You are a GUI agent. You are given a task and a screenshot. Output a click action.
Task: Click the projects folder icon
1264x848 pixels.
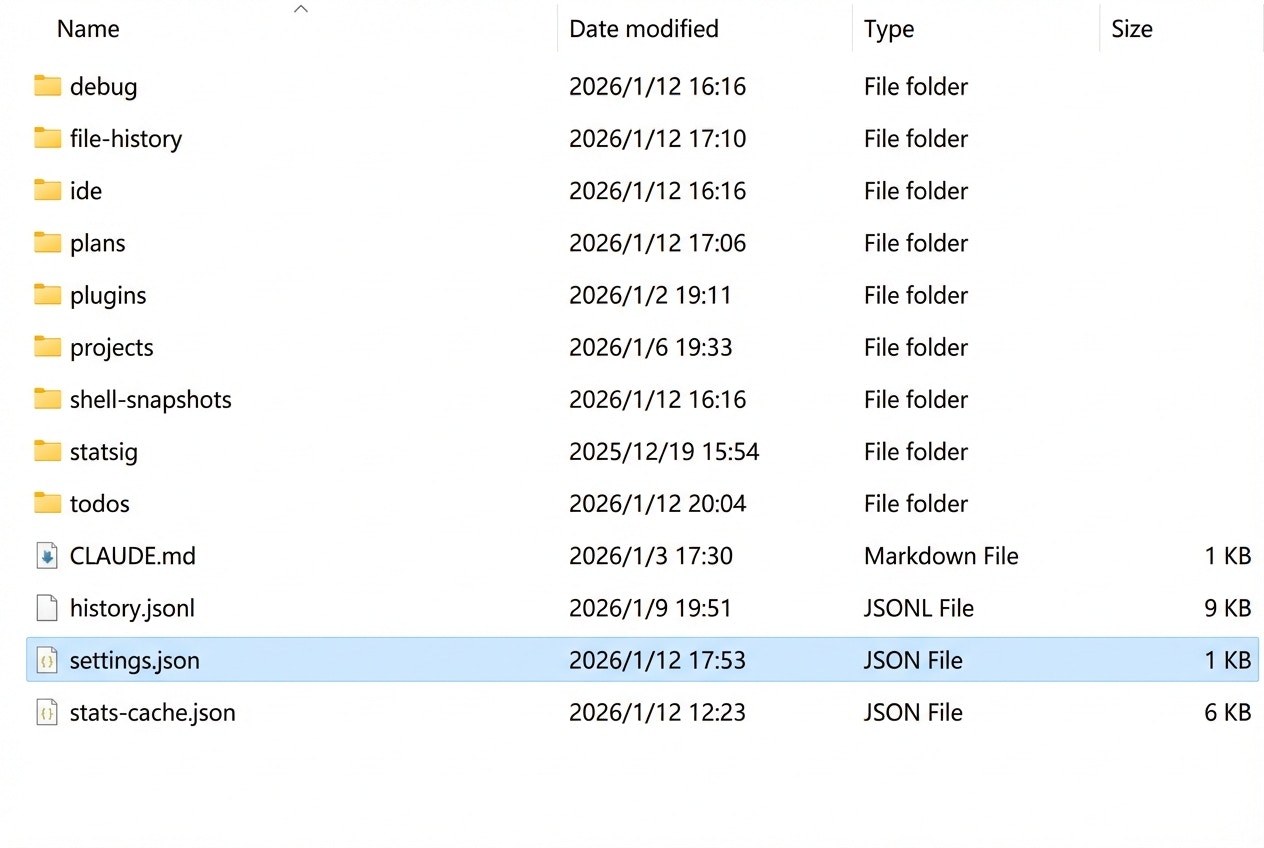click(x=47, y=347)
